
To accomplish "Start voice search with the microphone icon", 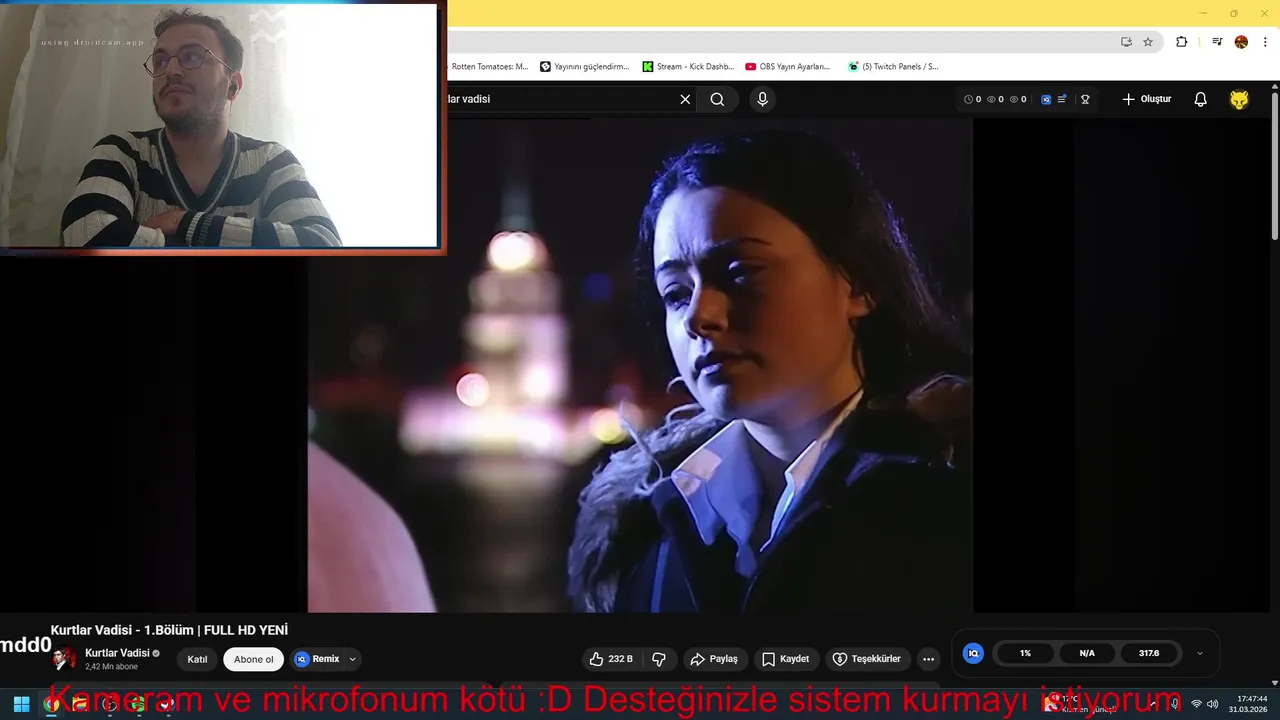I will [x=762, y=99].
